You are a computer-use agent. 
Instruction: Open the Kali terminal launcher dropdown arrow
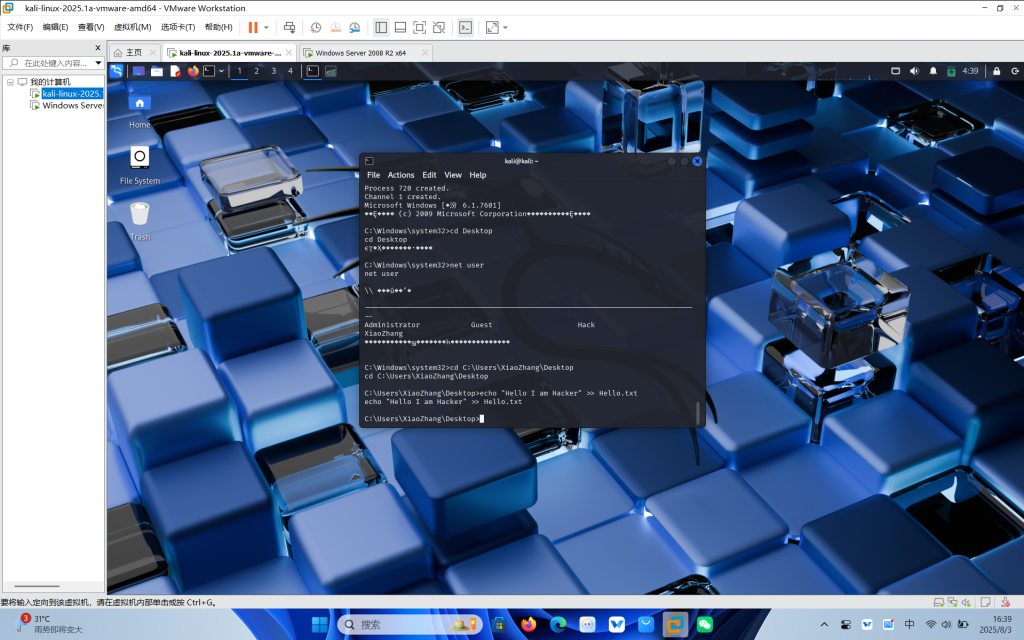coord(221,71)
